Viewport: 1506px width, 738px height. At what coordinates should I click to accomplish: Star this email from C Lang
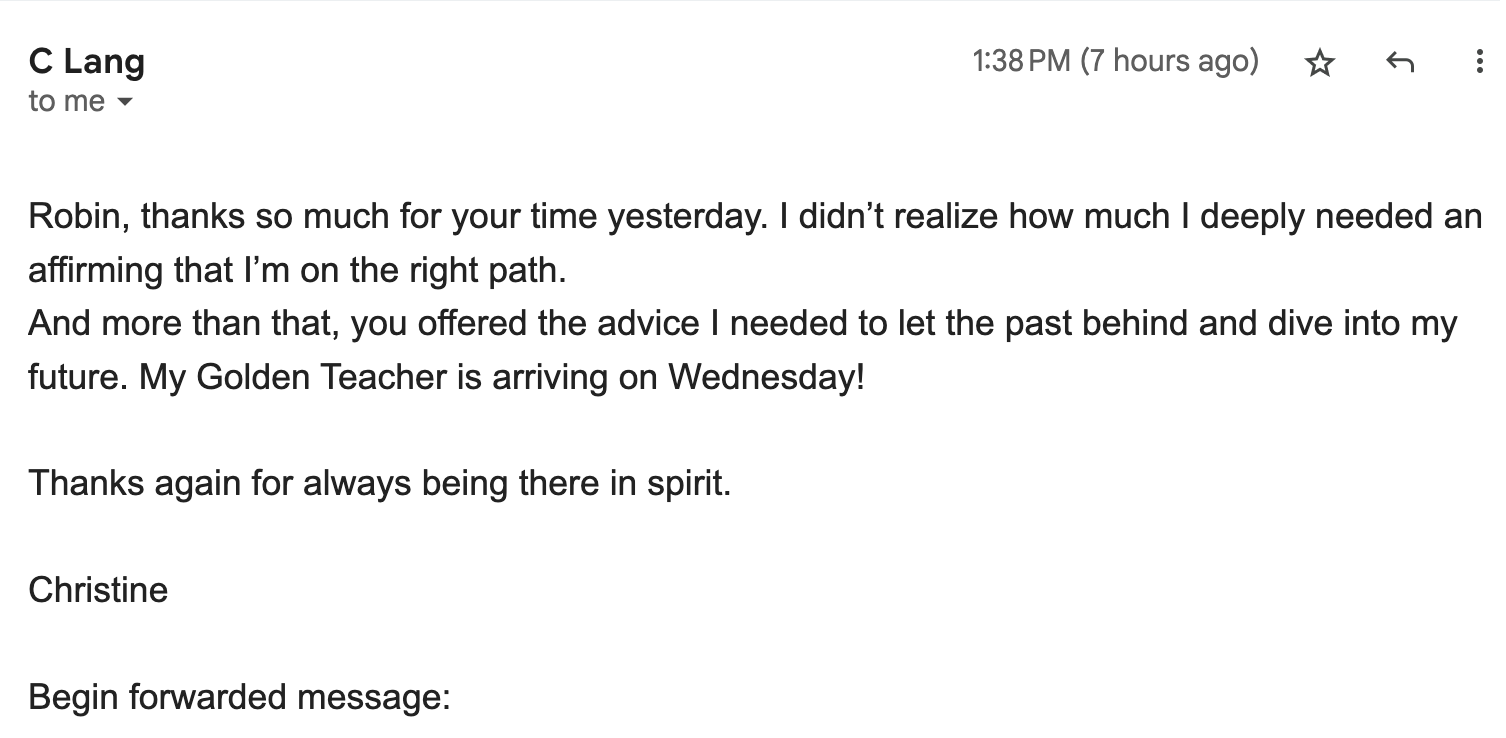coord(1320,63)
